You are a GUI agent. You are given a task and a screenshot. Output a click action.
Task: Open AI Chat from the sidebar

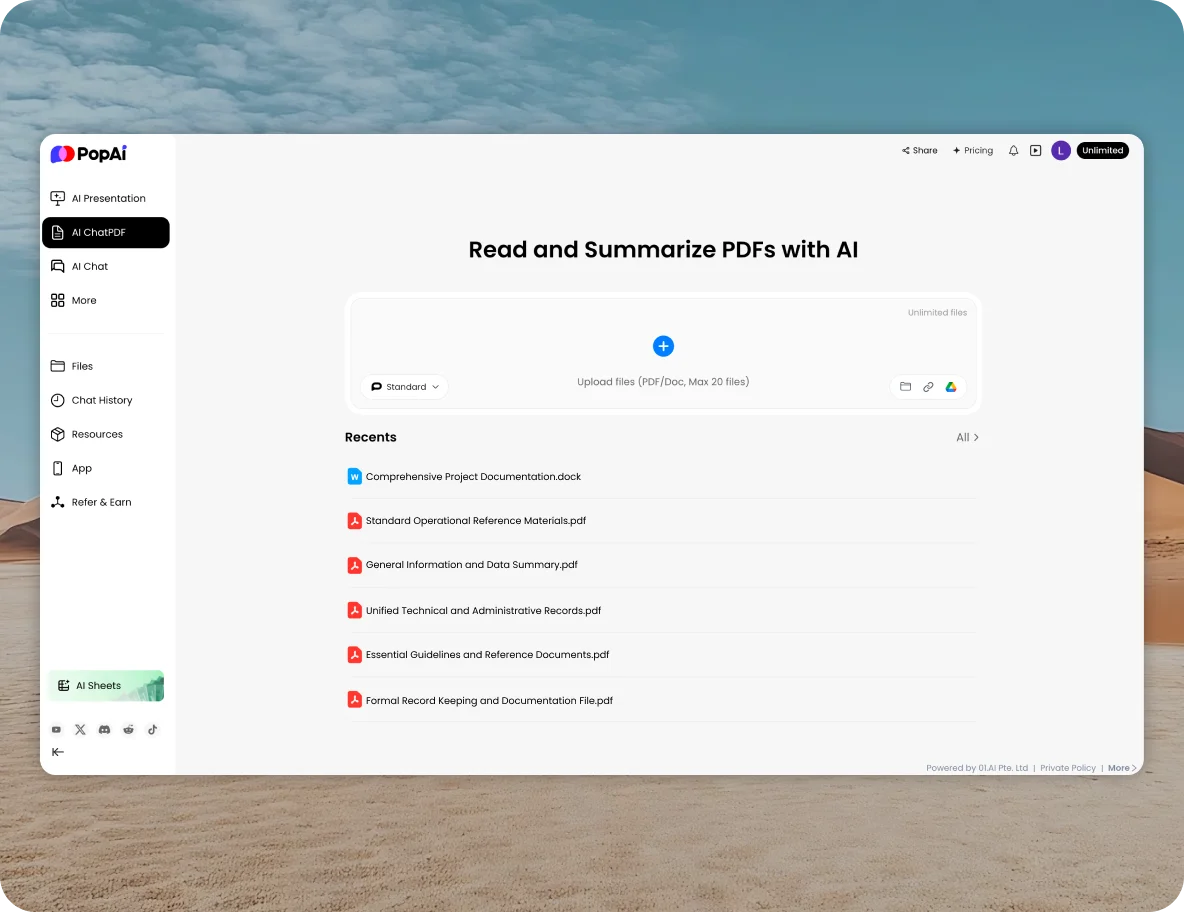click(88, 266)
